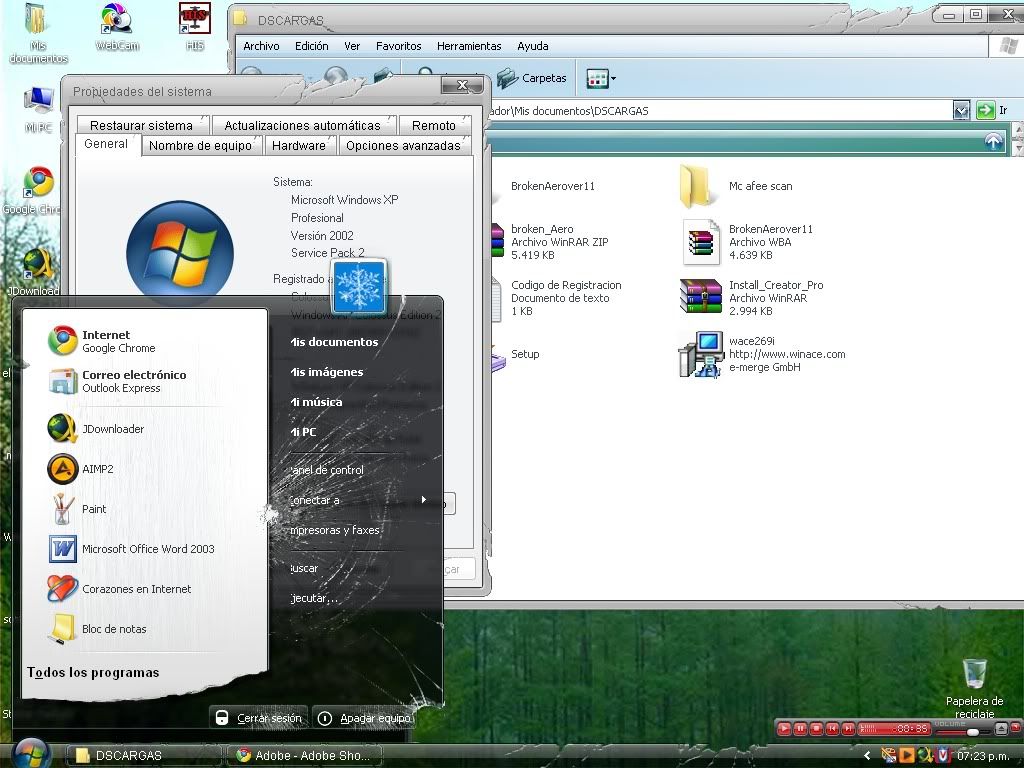This screenshot has height=768, width=1024.
Task: Expand the Conectar a submenu arrow
Action: [424, 500]
